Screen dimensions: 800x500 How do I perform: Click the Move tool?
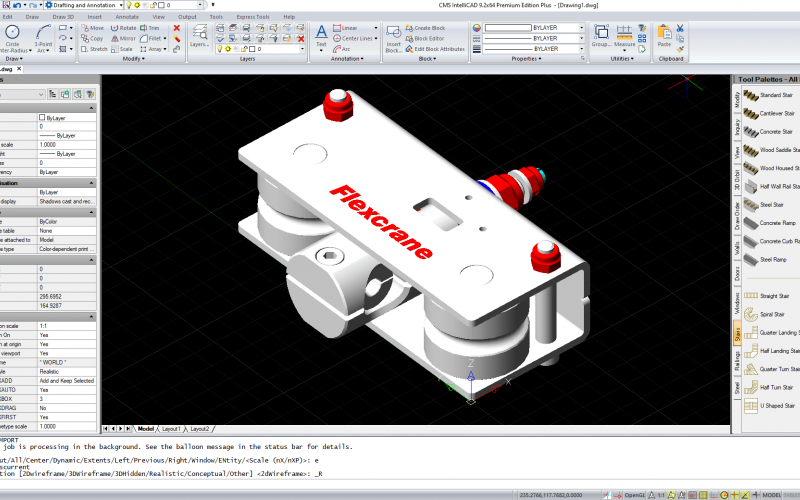tap(92, 28)
